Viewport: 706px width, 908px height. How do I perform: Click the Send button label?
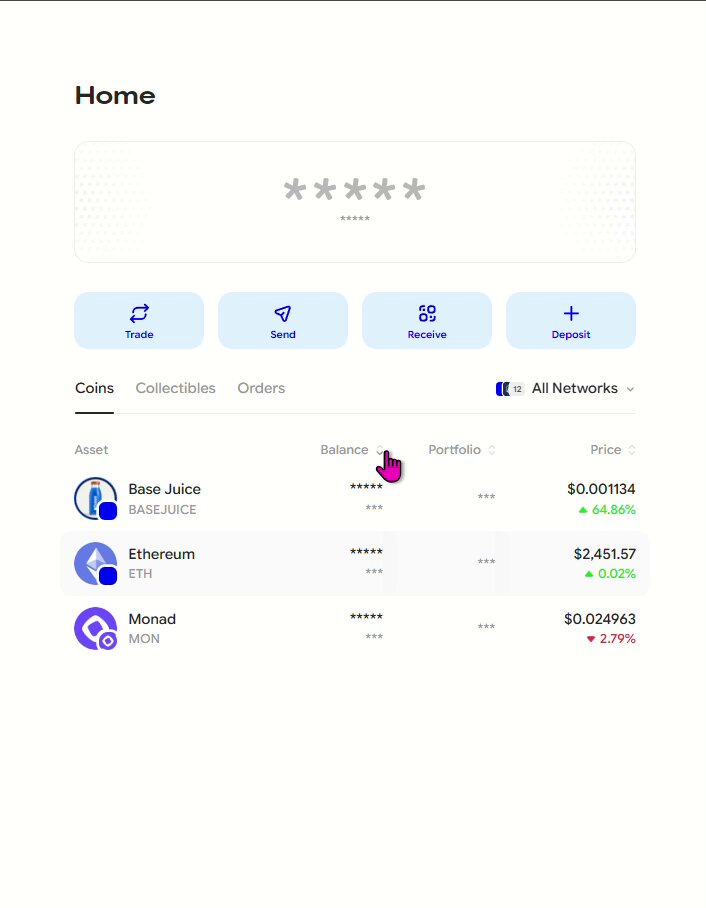[283, 335]
